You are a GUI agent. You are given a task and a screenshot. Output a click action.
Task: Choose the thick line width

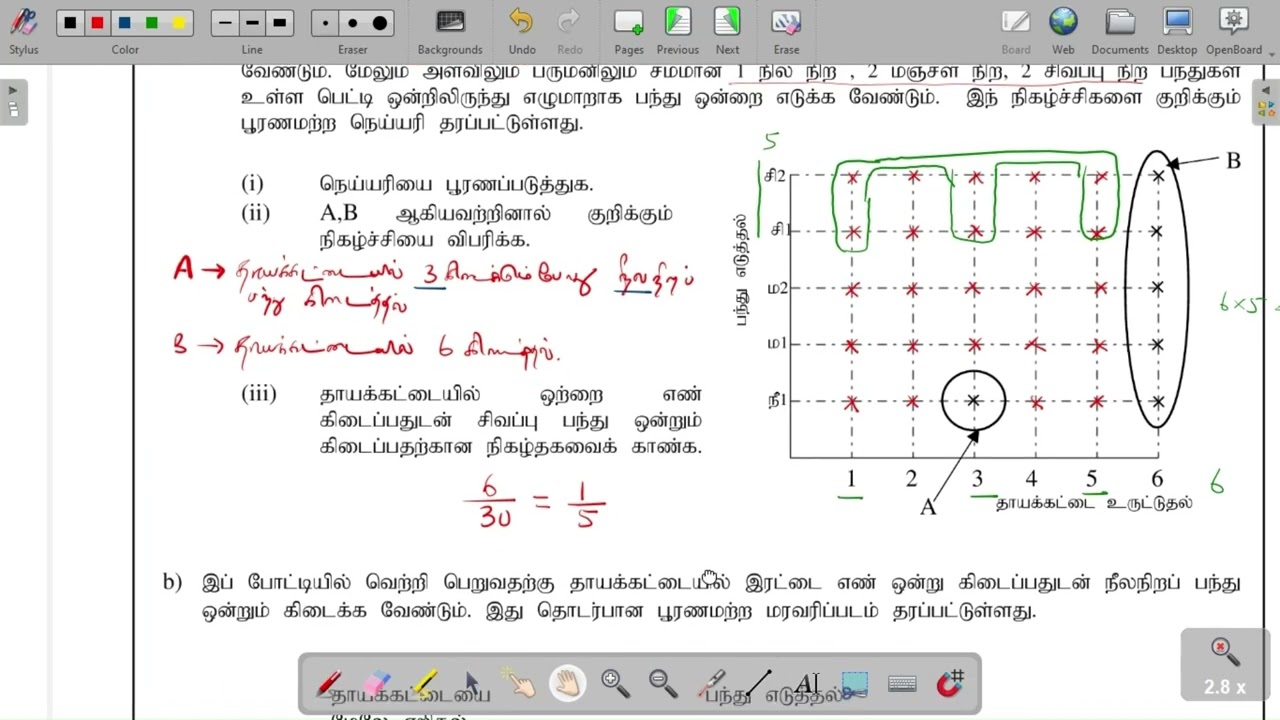pos(279,23)
